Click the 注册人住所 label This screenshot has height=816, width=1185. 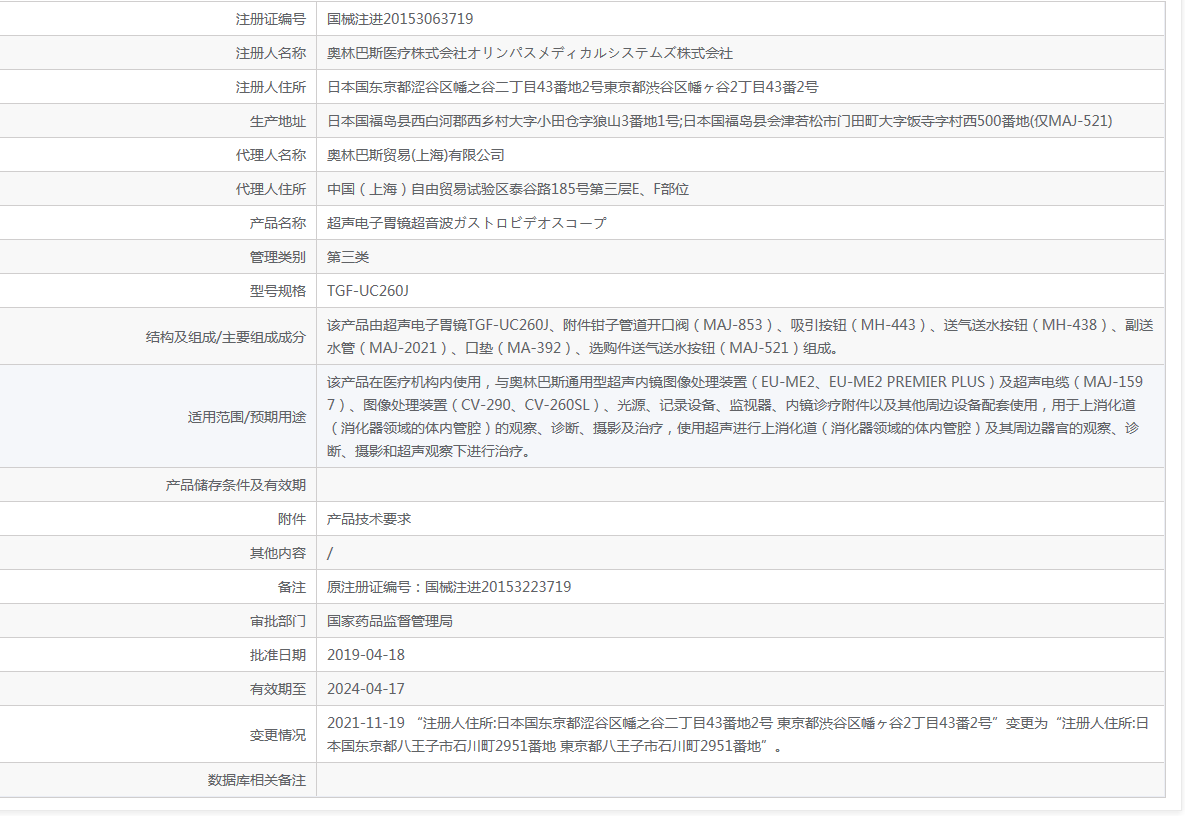[271, 87]
